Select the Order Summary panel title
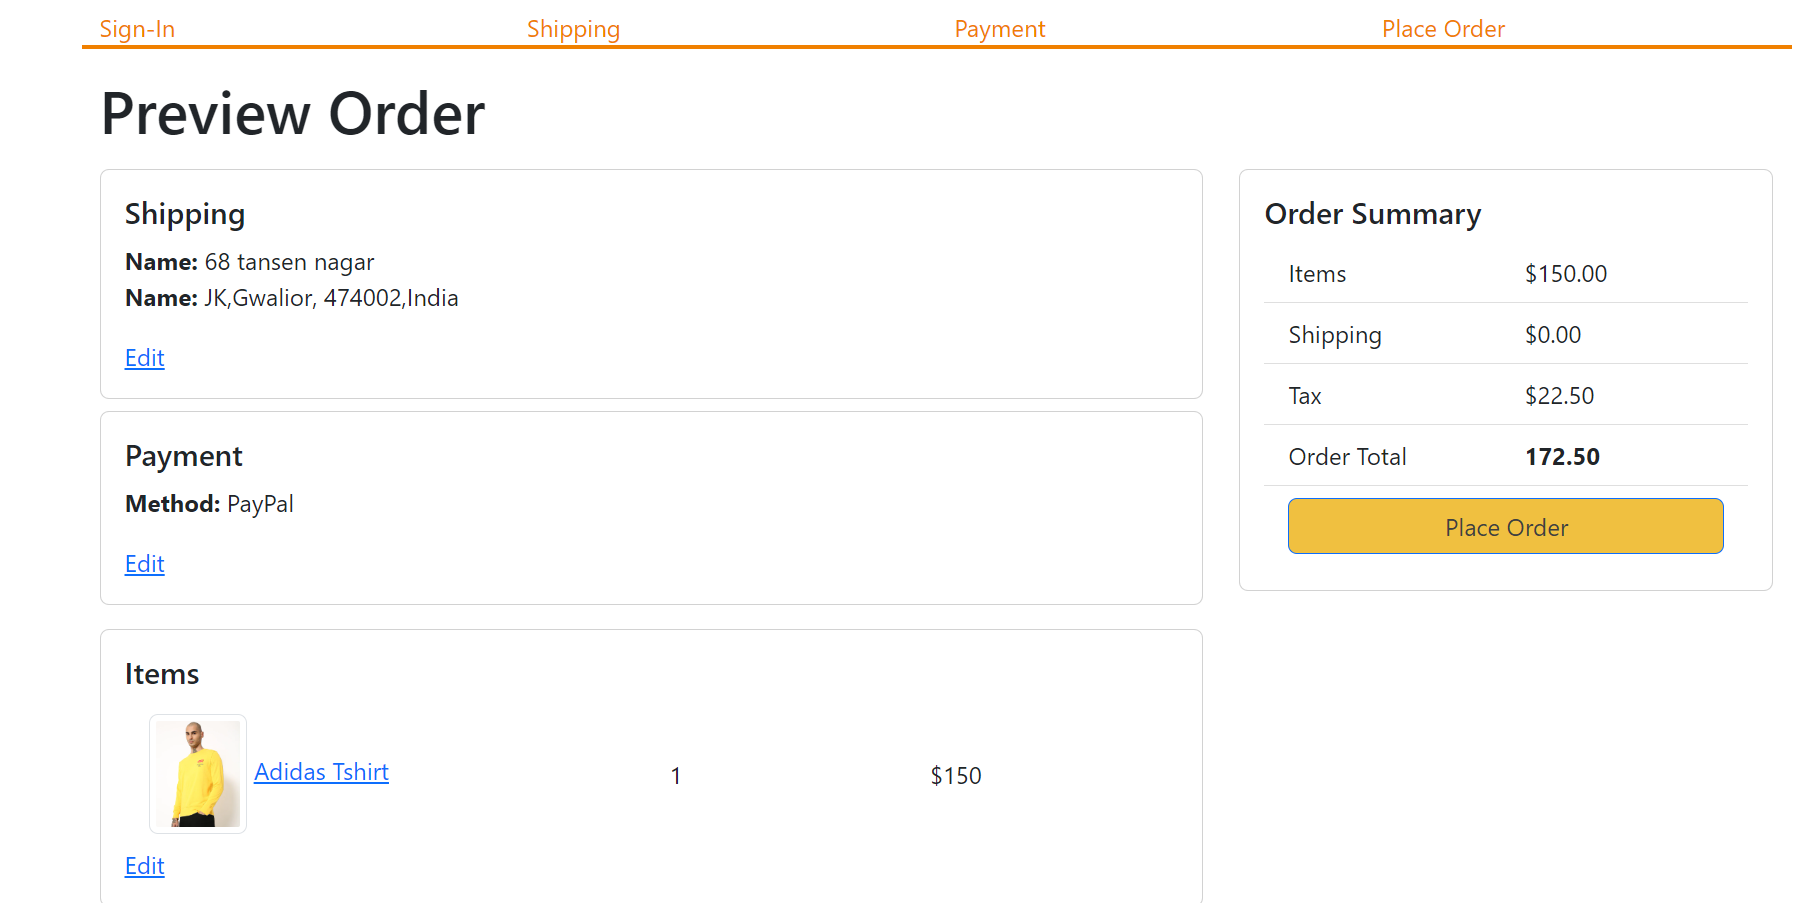 coord(1372,213)
